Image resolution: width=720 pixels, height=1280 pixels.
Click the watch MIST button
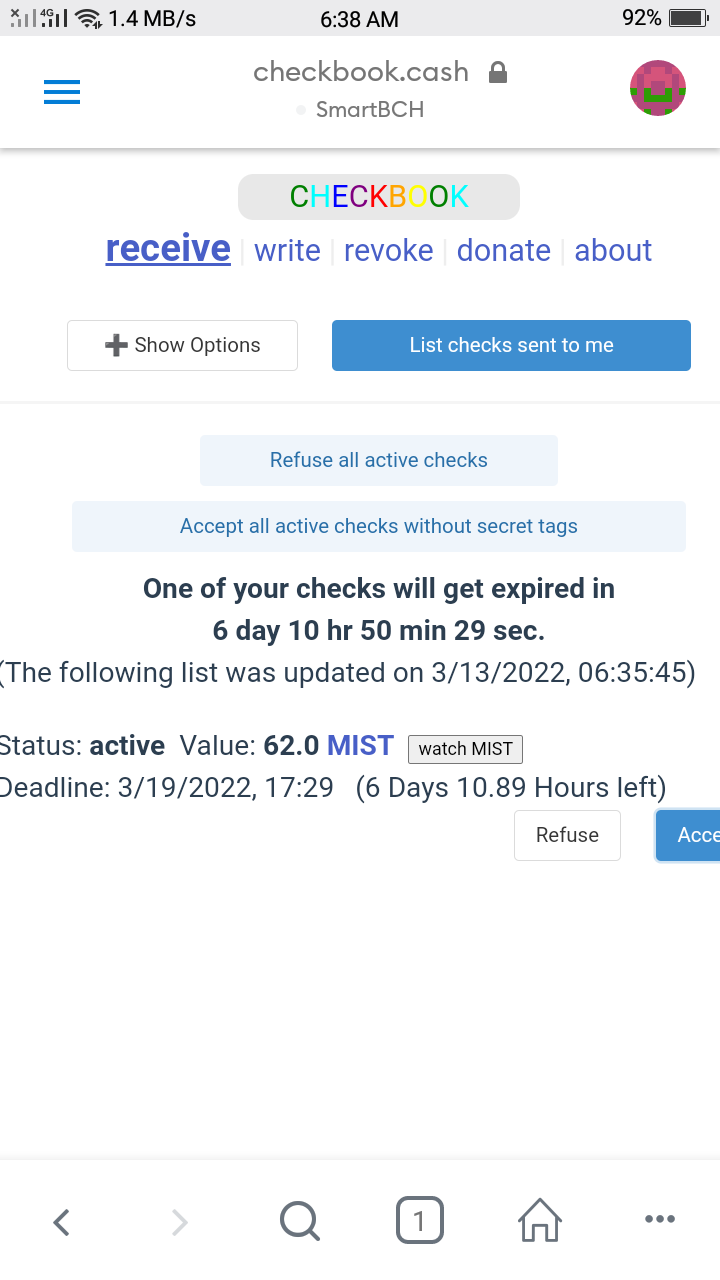pyautogui.click(x=465, y=749)
